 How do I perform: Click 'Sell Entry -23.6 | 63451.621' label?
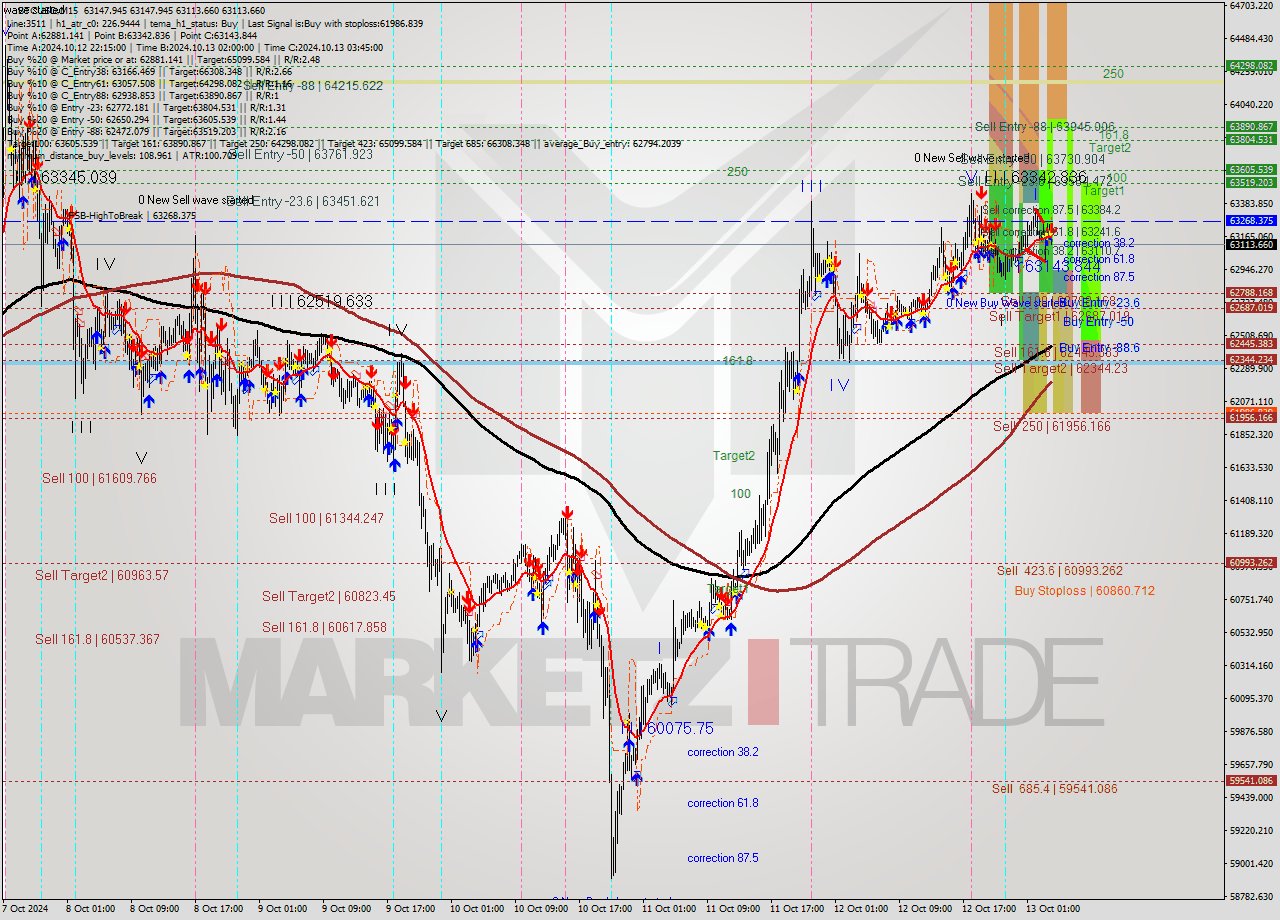click(x=303, y=201)
